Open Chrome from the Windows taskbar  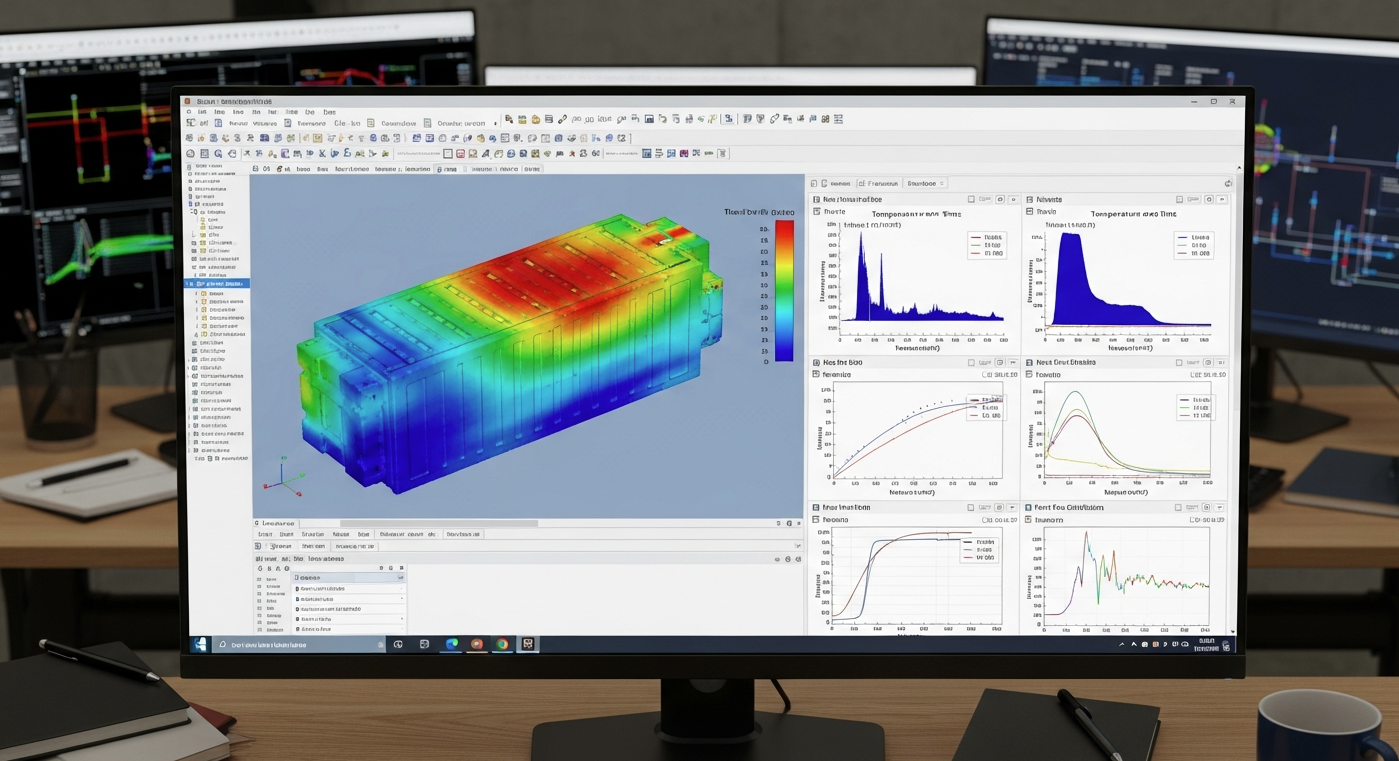click(x=451, y=644)
